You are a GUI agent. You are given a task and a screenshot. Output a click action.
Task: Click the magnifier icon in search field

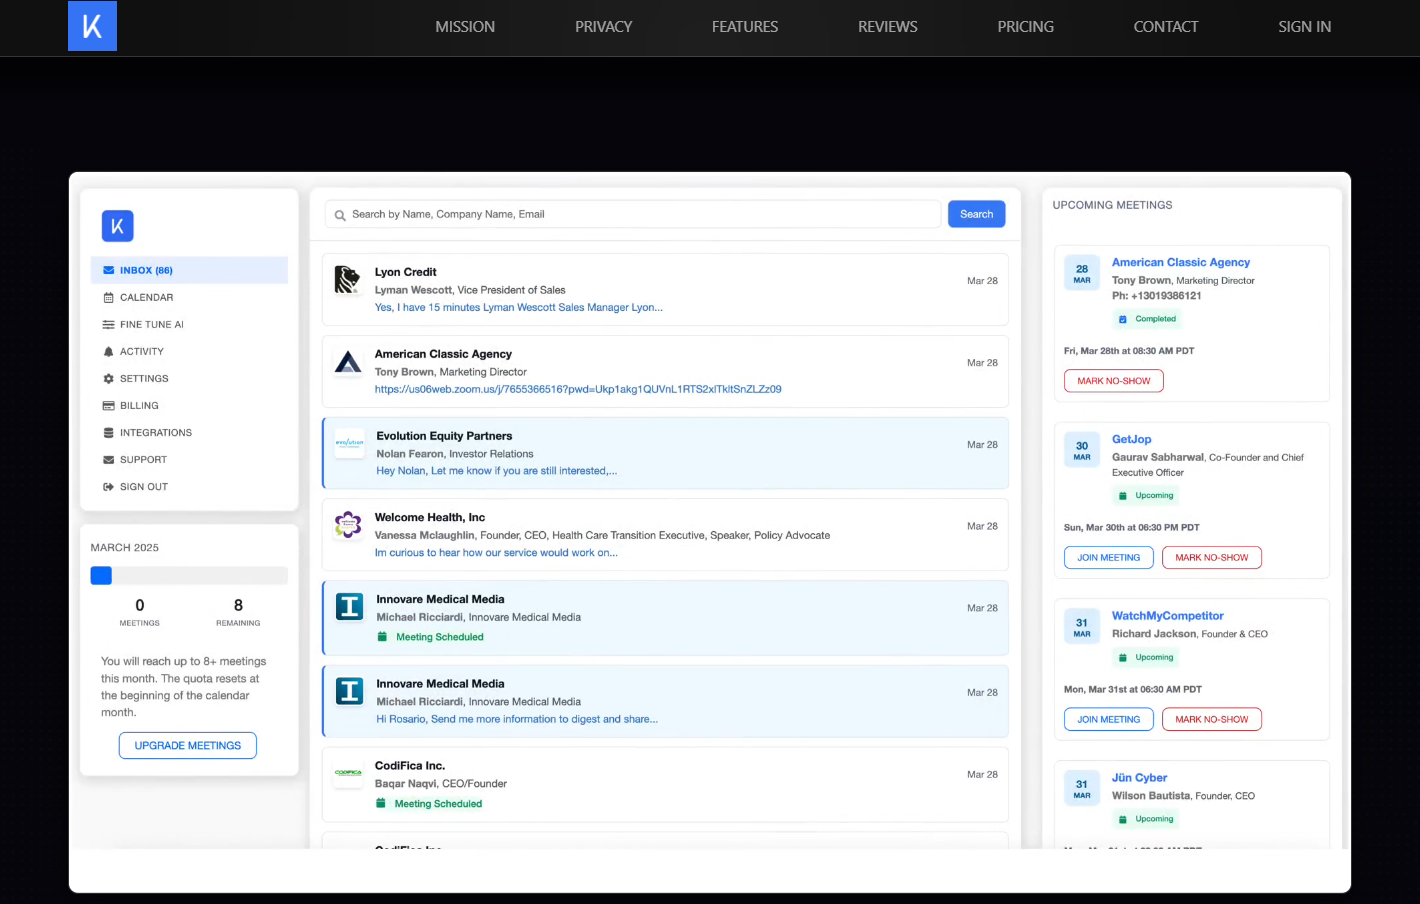(x=340, y=215)
